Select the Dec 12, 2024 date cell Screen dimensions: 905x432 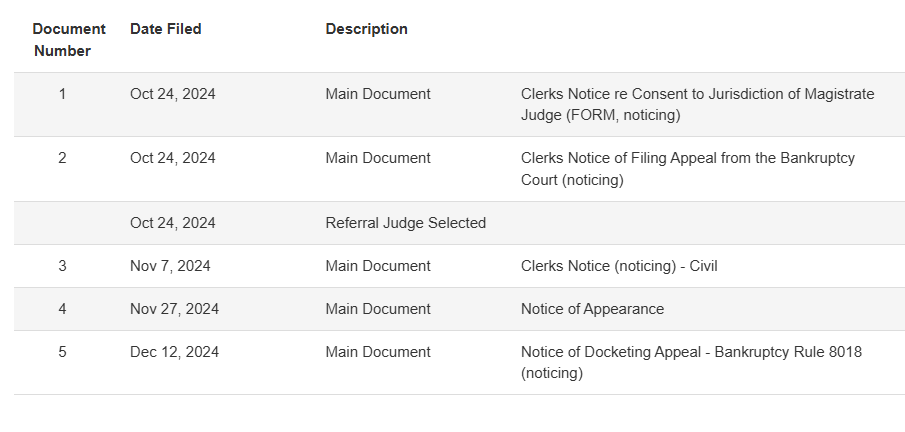click(x=174, y=352)
